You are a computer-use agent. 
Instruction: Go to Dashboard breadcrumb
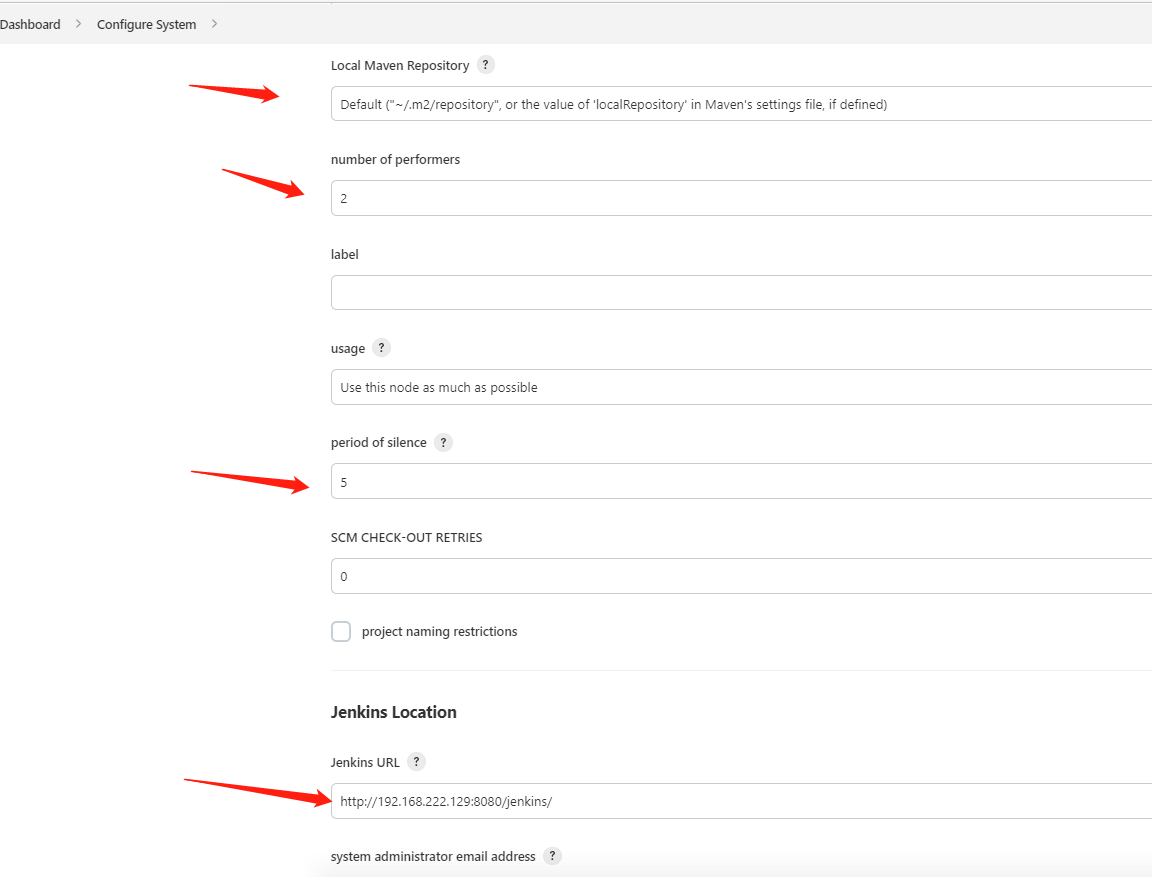coord(30,24)
